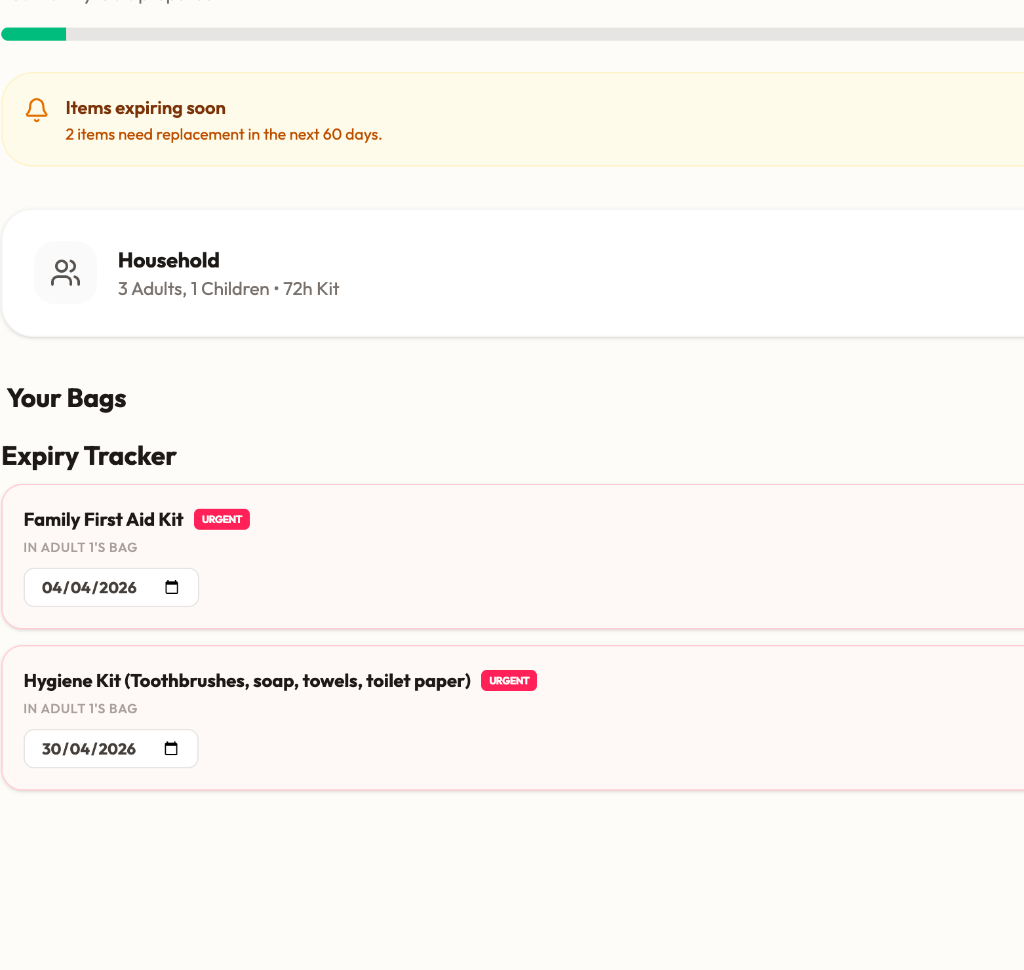1024x970 pixels.
Task: Select the Hygiene Kit expiry date field
Action: point(90,749)
